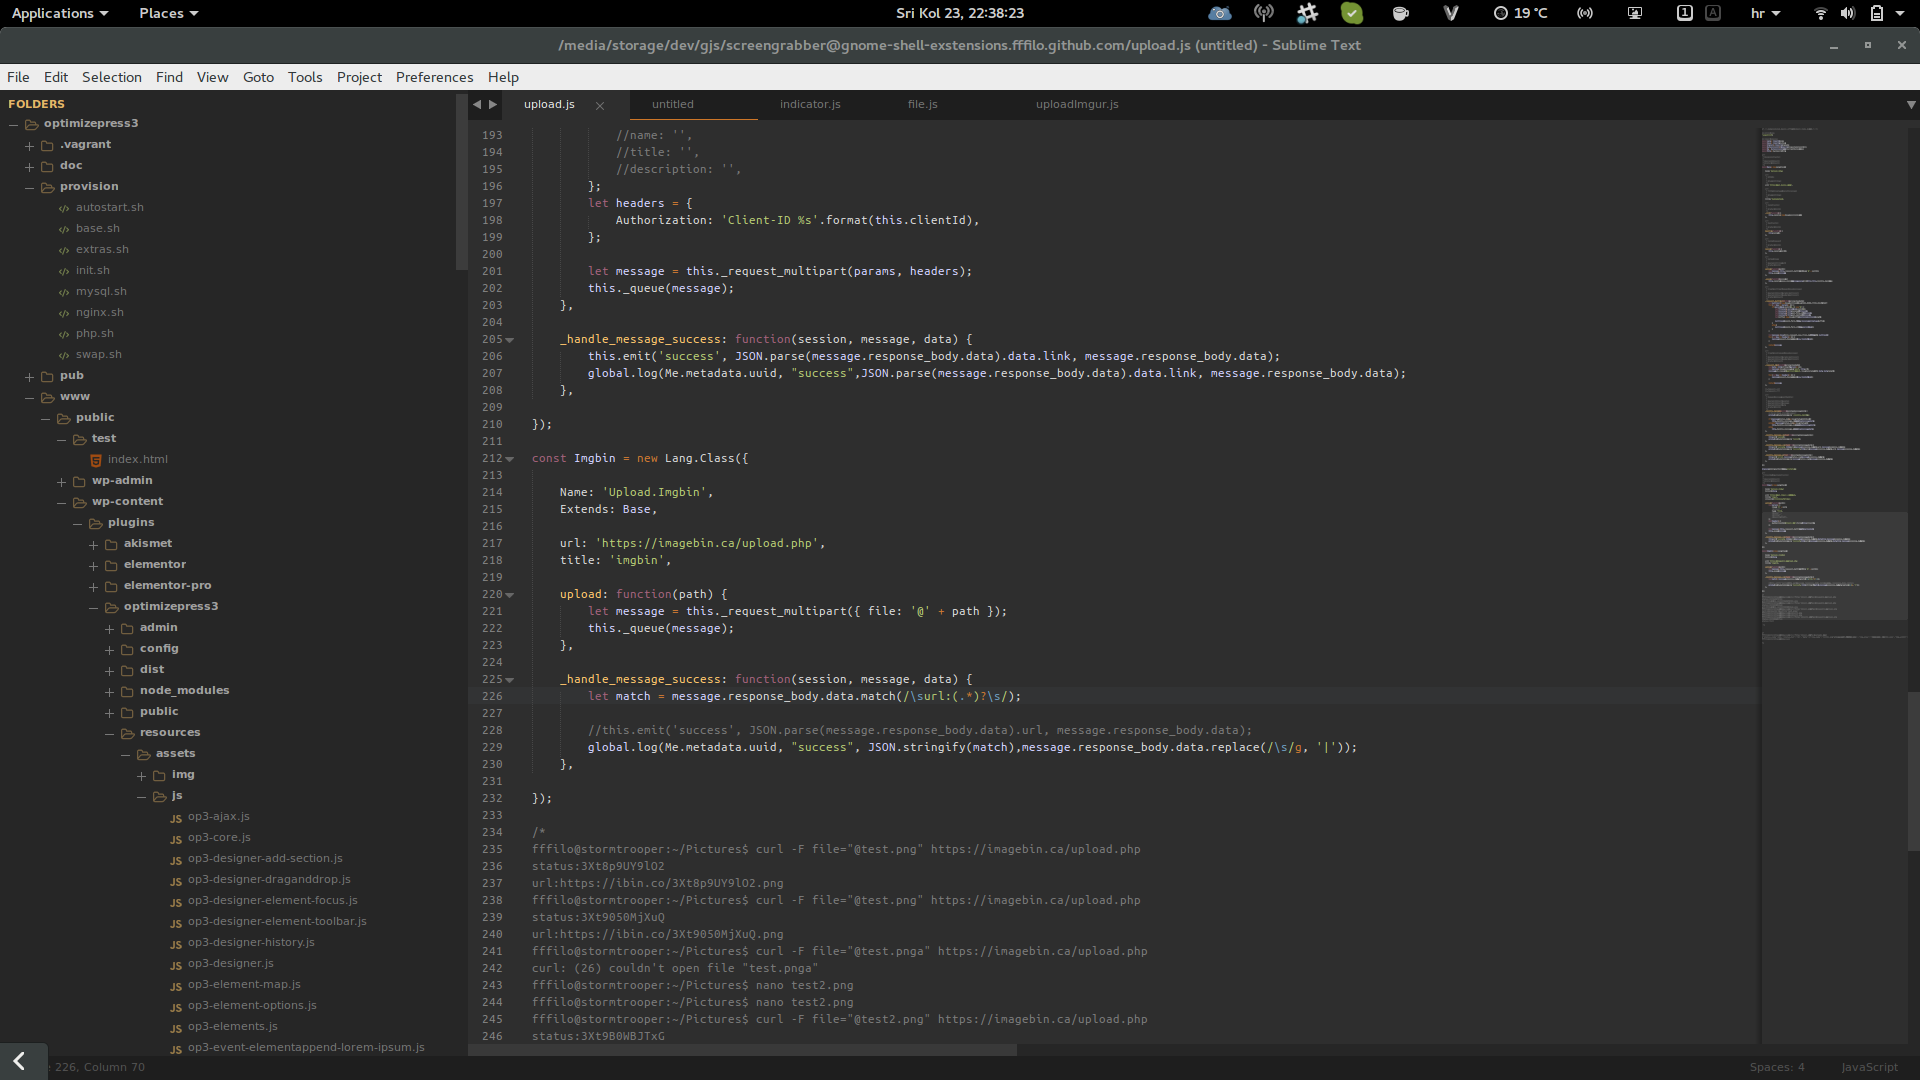1920x1080 pixels.
Task: Fold code at line 212 arrow
Action: 510,459
